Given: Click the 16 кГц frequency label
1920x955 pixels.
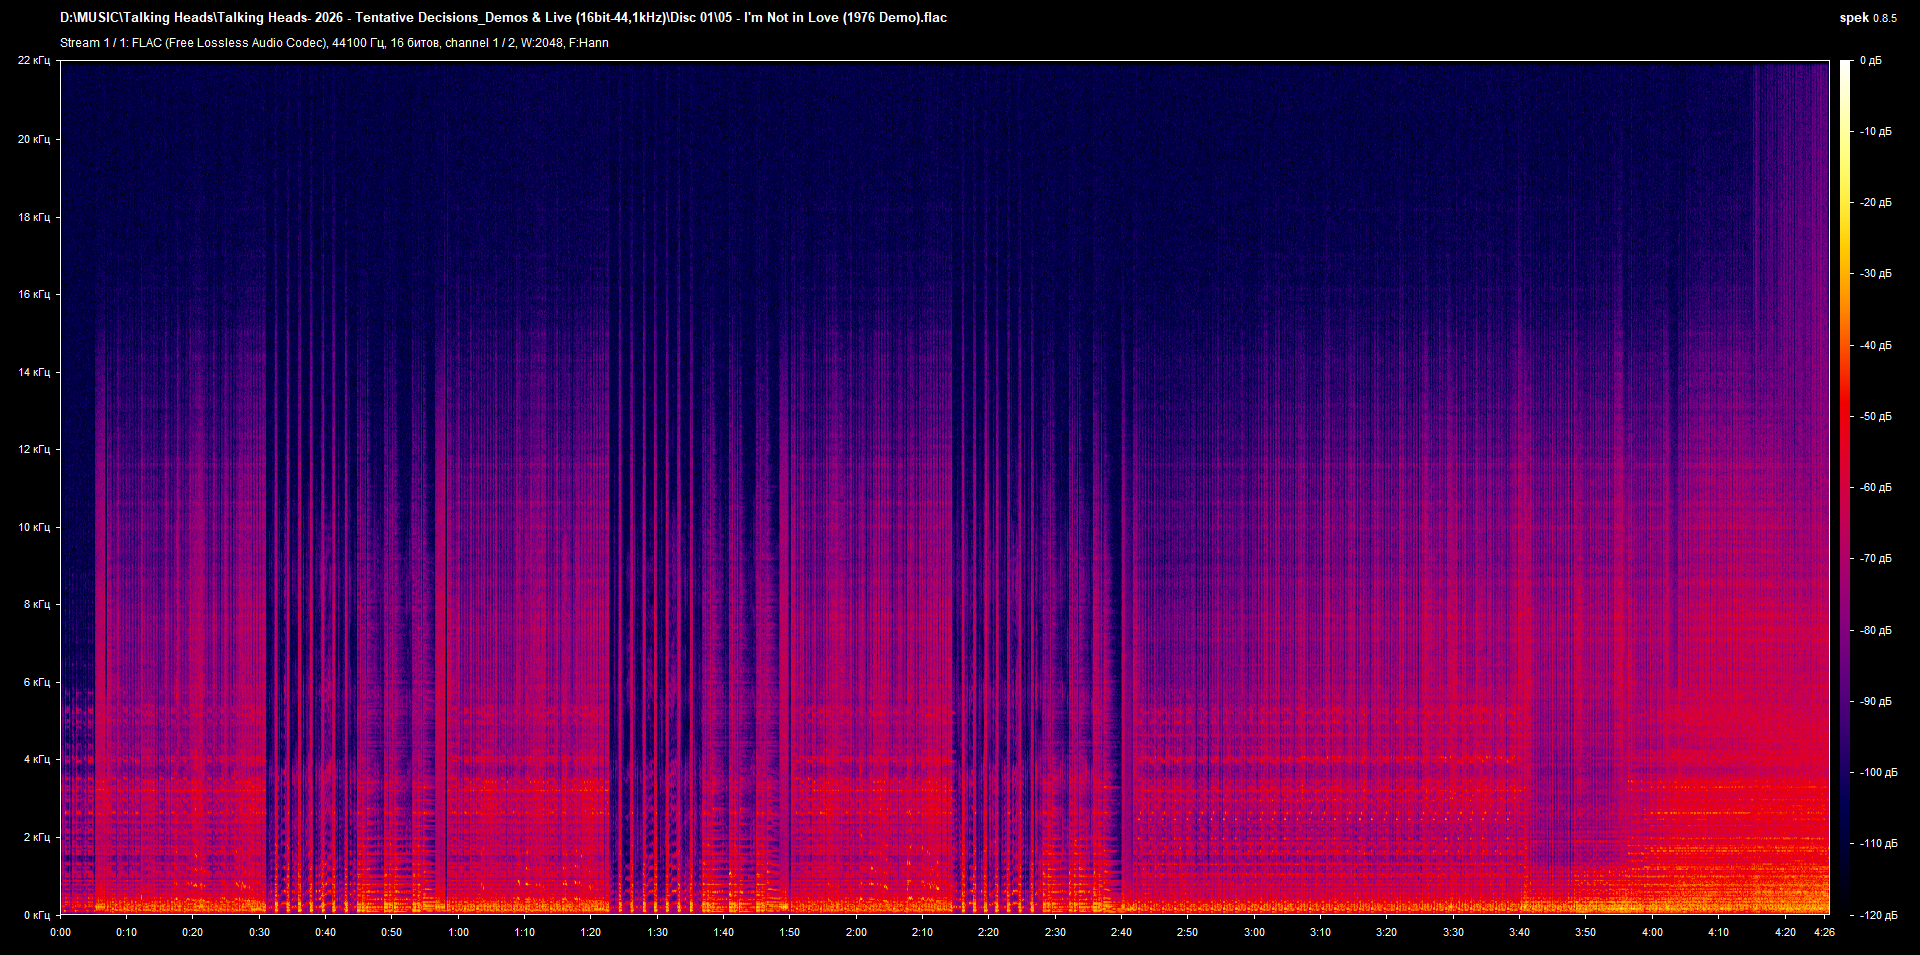Looking at the screenshot, I should point(35,293).
